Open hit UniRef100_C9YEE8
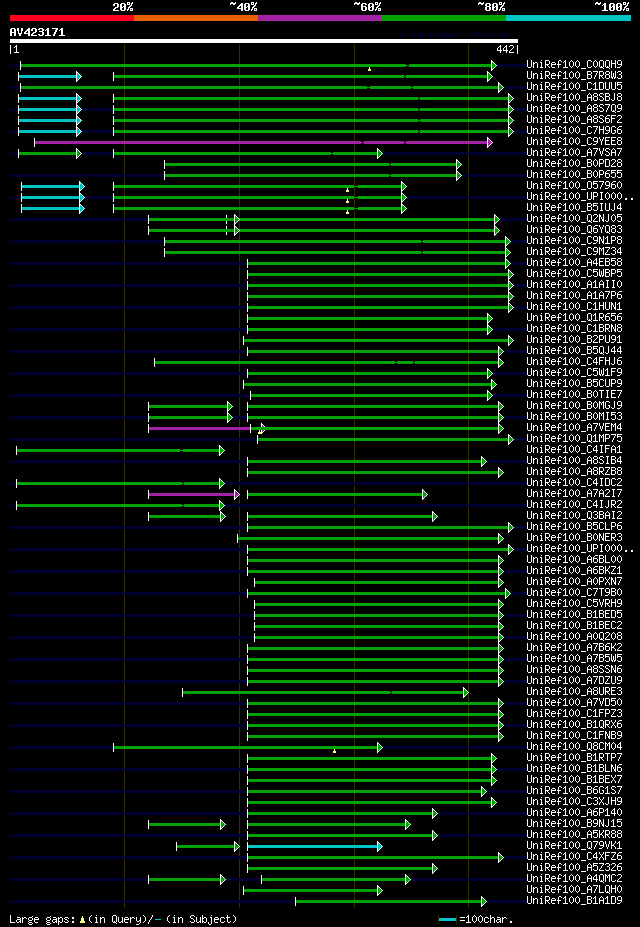The height and width of the screenshot is (927, 640). click(574, 142)
